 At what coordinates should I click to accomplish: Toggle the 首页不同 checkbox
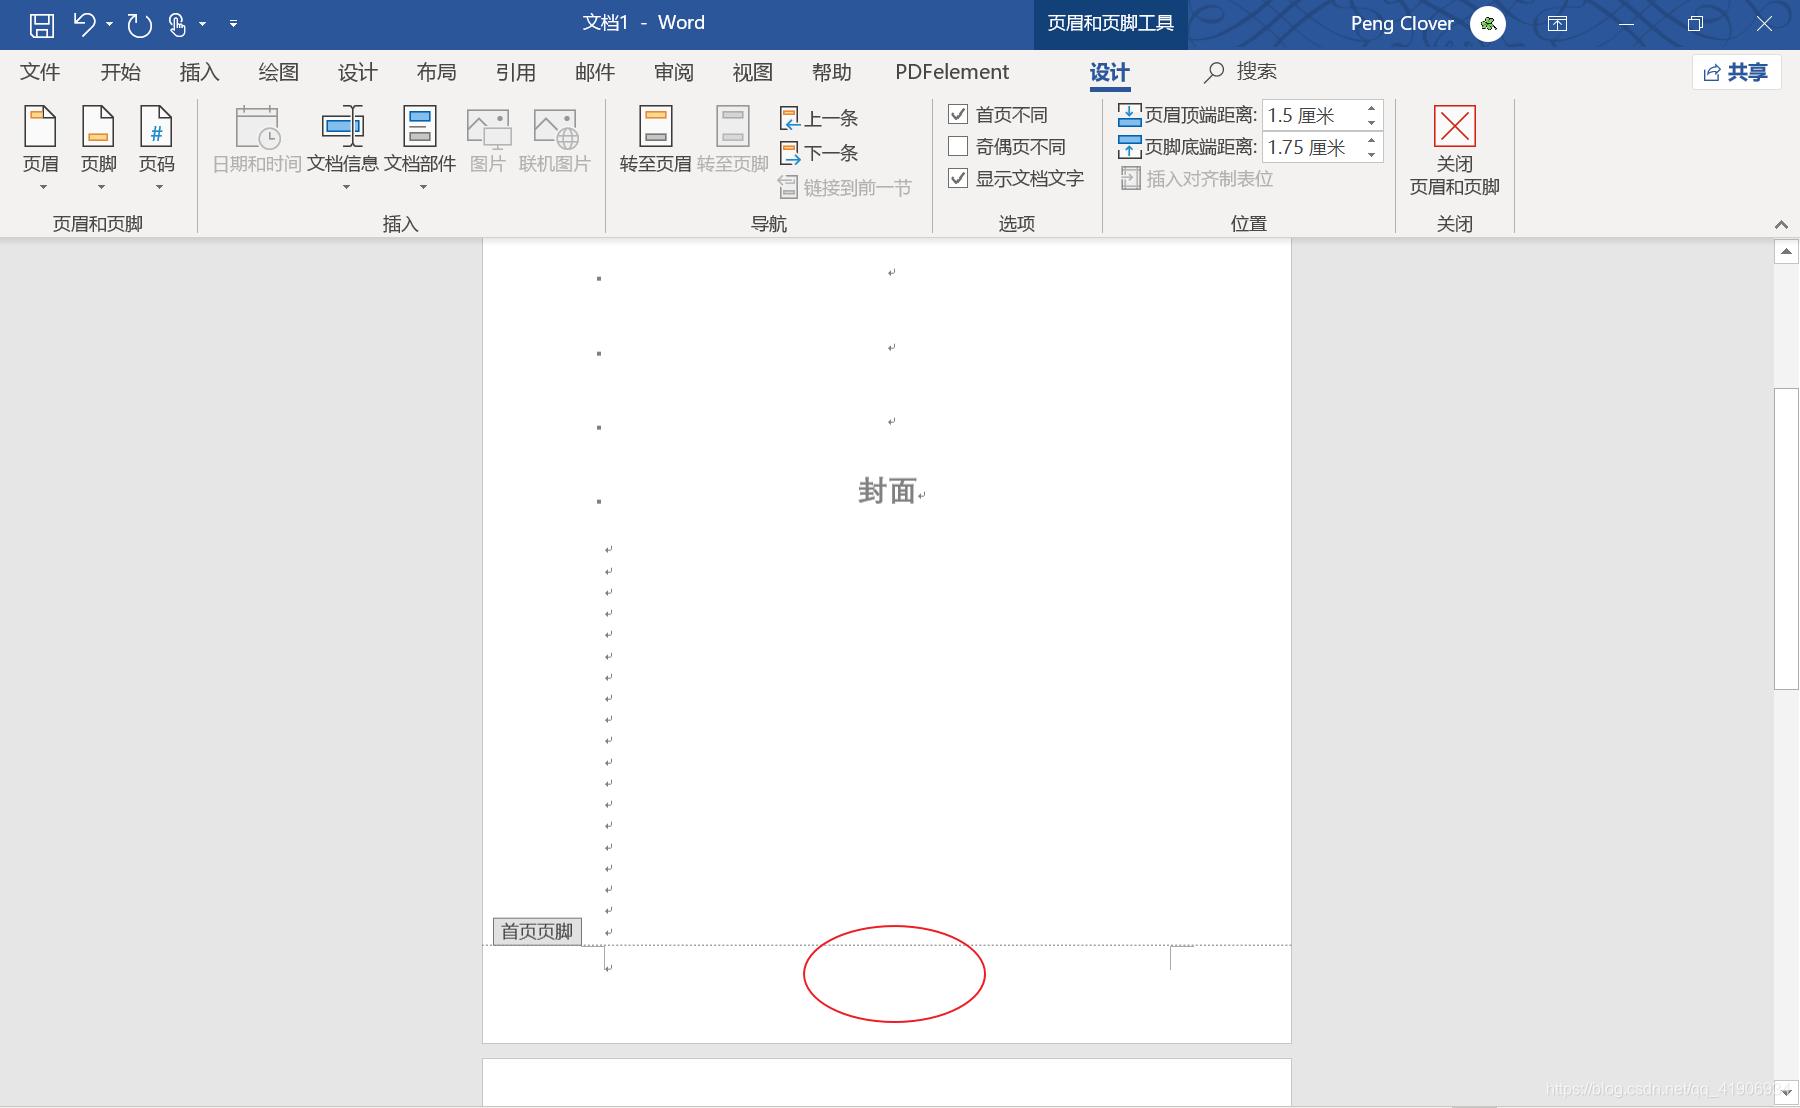coord(958,115)
